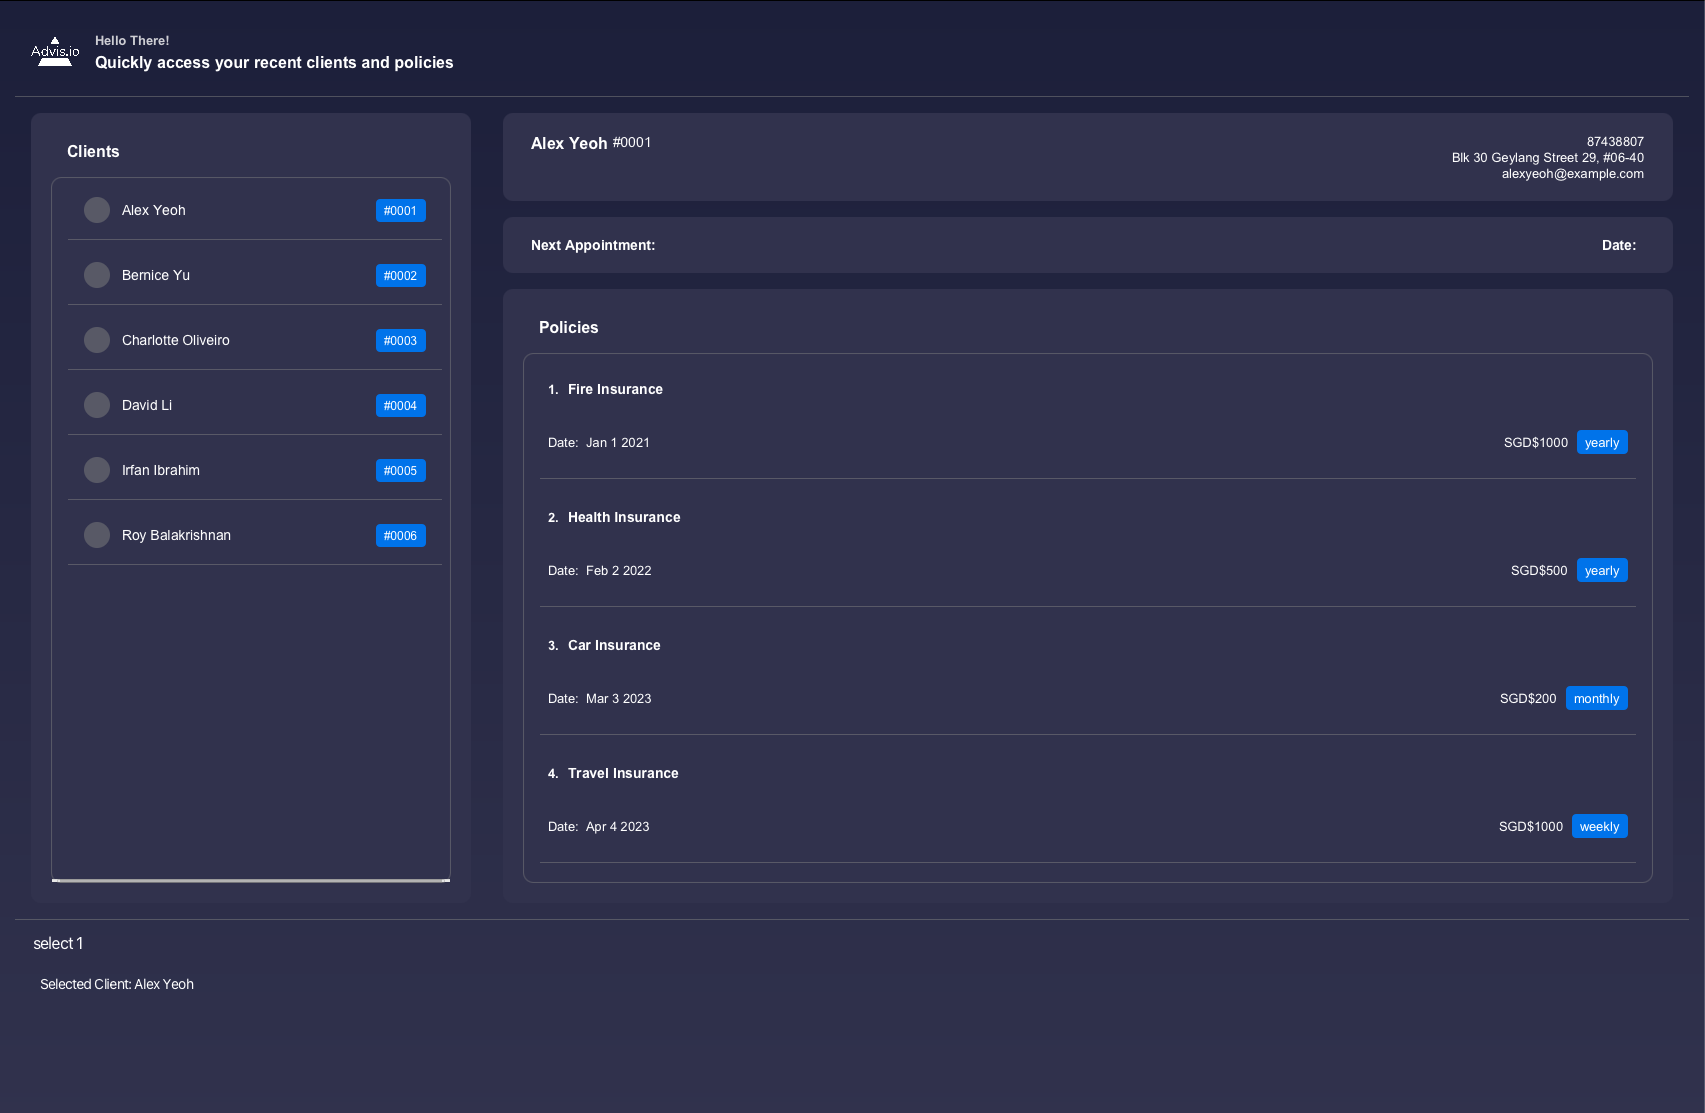
Task: Click Charlotte Oliveiro's avatar circle
Action: click(97, 340)
